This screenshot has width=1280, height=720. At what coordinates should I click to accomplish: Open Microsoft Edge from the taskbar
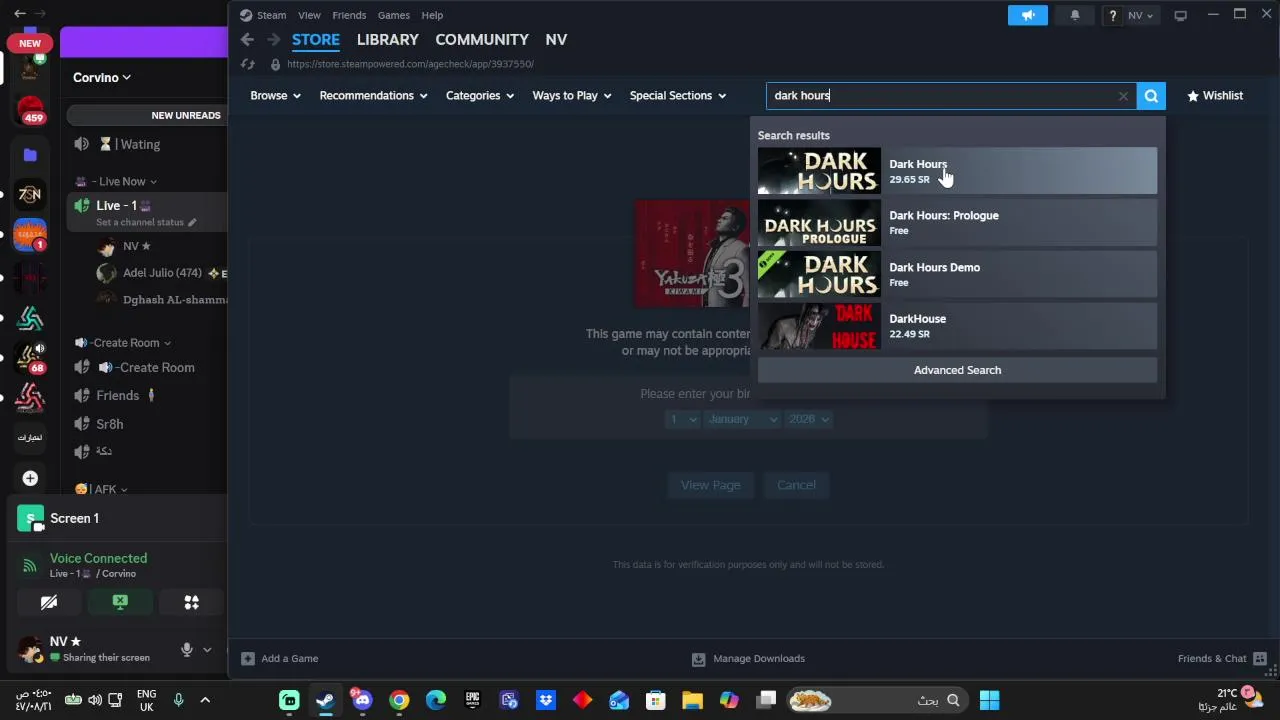(436, 700)
